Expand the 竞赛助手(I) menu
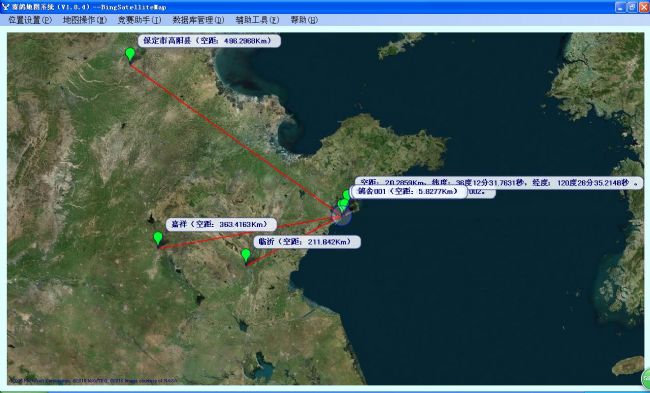The width and height of the screenshot is (650, 393). 139,20
